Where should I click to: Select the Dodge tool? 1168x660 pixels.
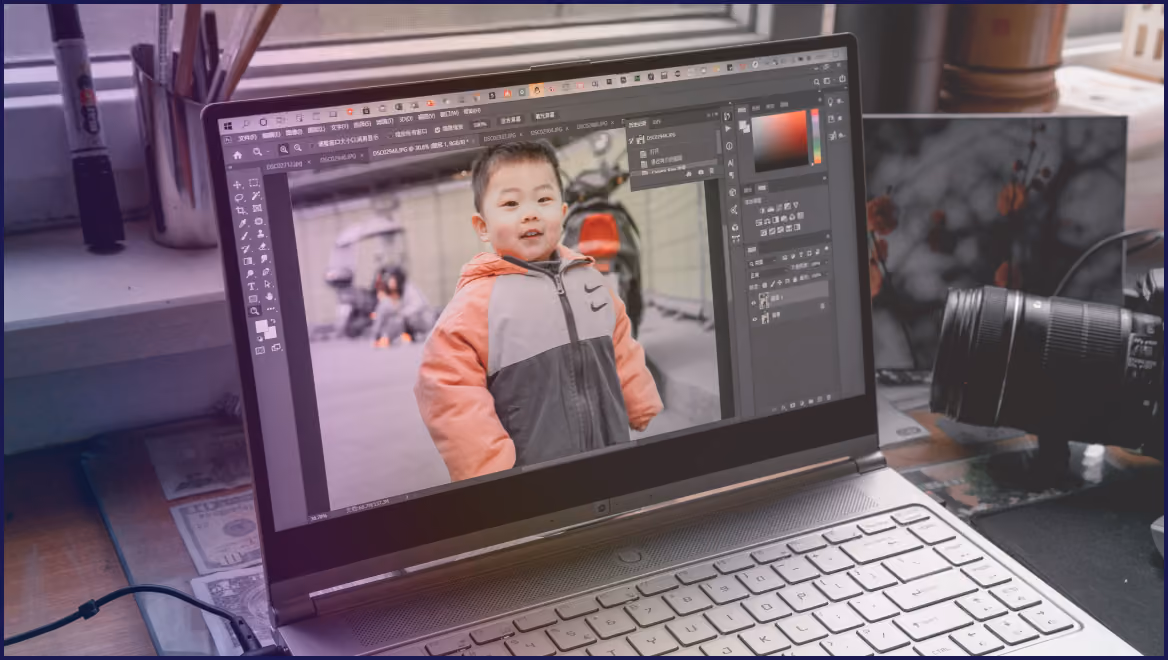point(250,273)
